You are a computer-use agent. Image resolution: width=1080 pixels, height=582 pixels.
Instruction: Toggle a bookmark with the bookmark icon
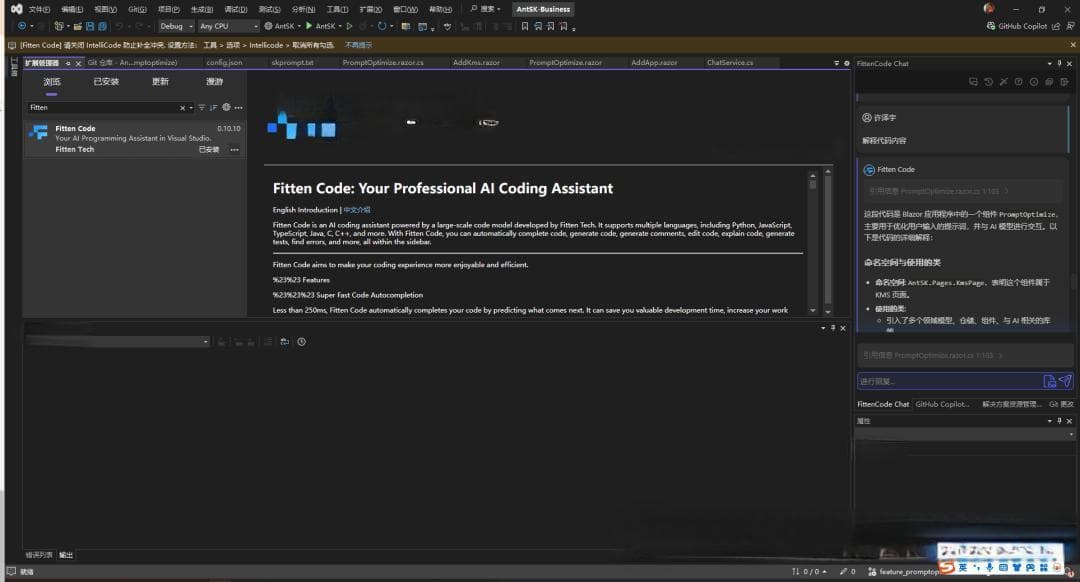coord(525,26)
